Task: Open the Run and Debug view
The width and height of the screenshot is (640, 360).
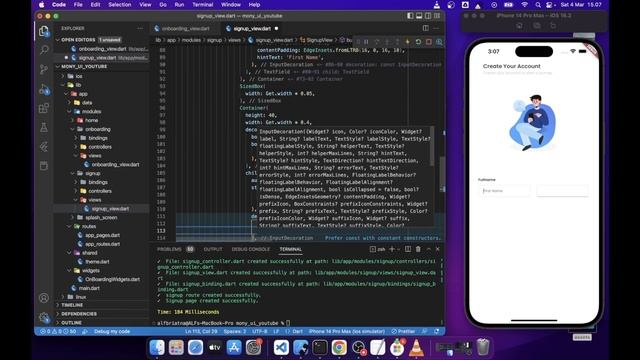Action: 44,89
